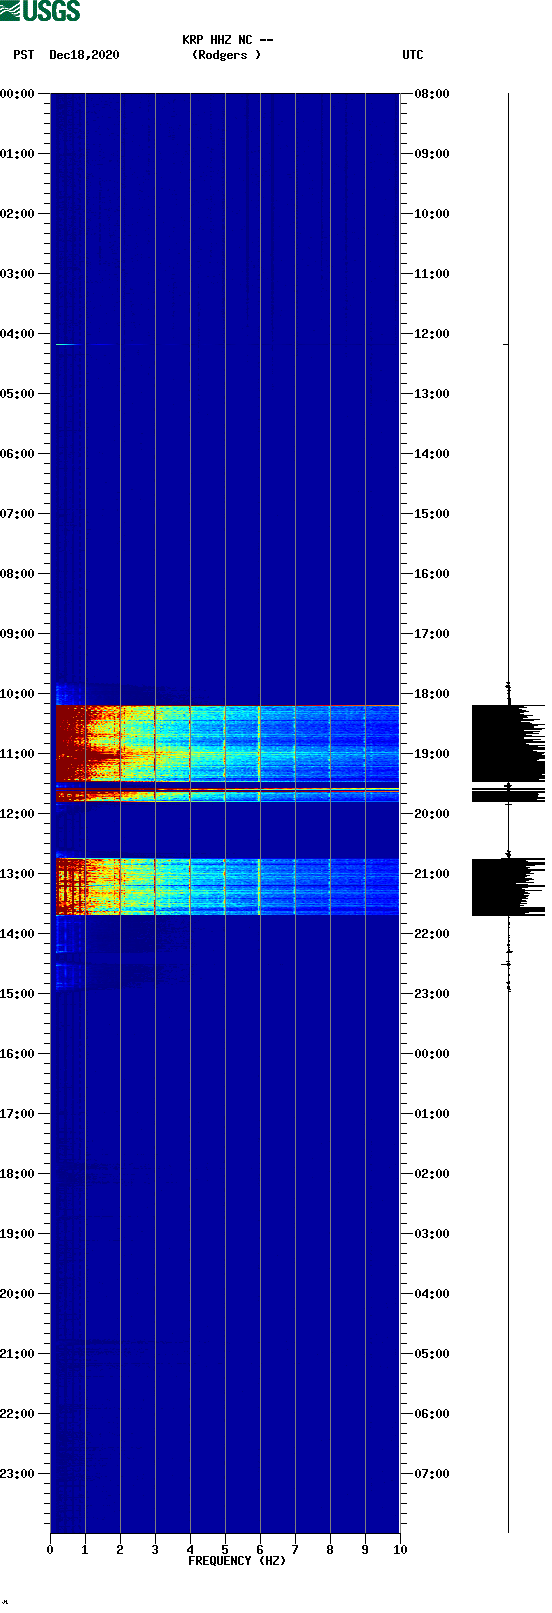Viewport: 552px width, 1613px height.
Task: Click the '18:00' UTC time label
Action: click(x=432, y=694)
